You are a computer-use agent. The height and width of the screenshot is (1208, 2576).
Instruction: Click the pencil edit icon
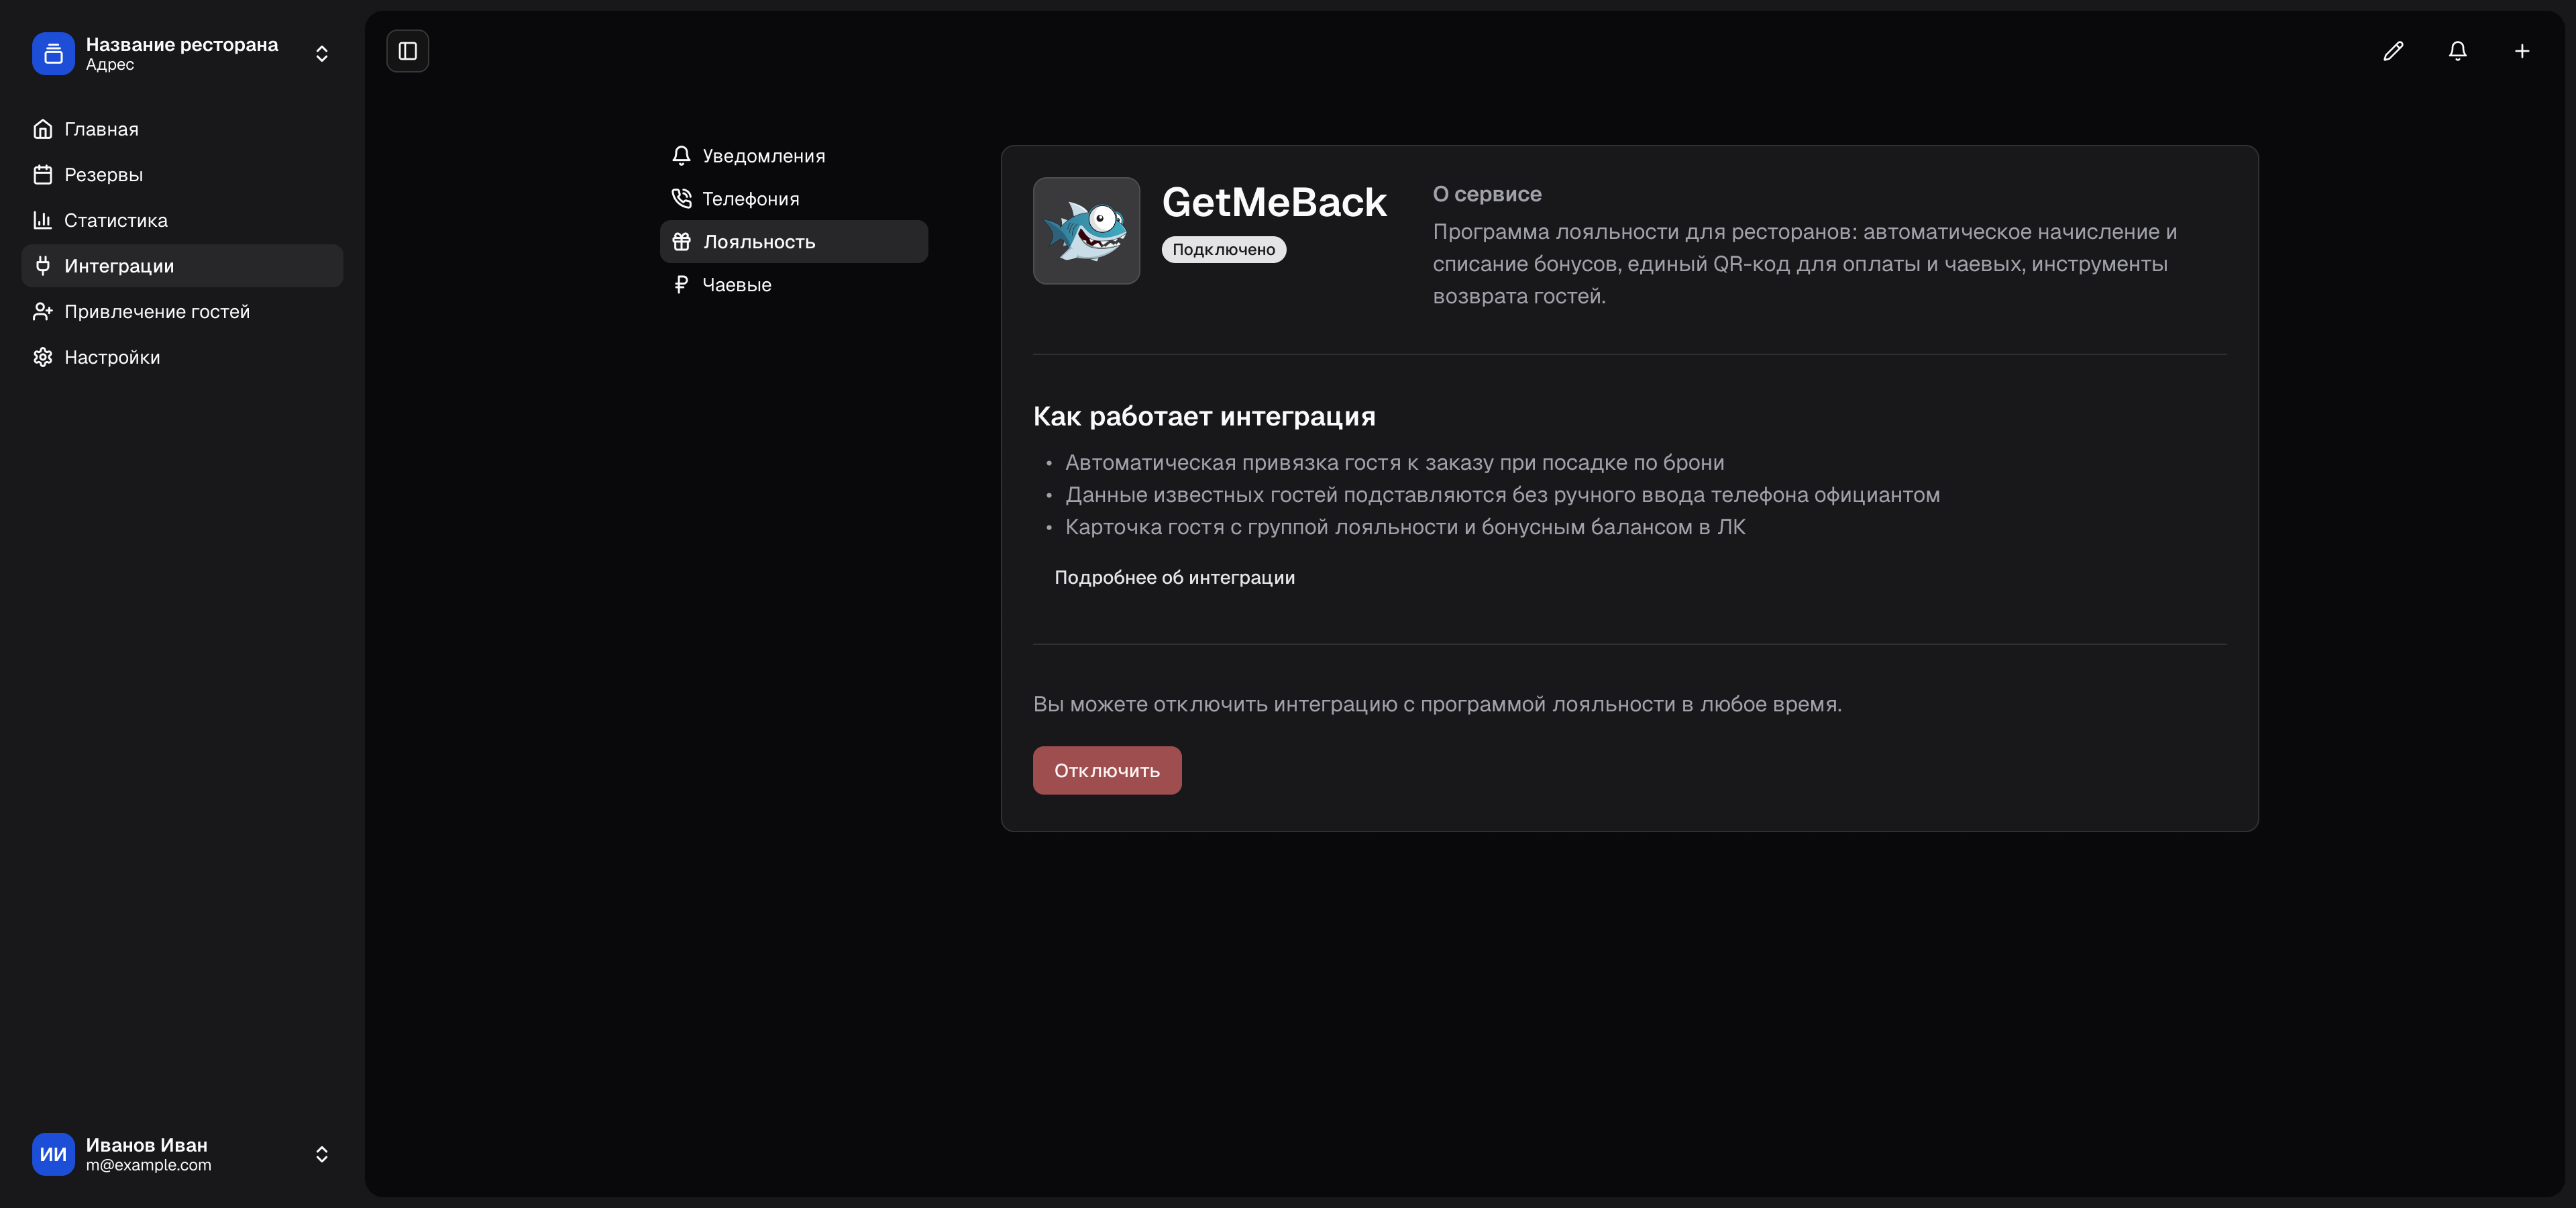tap(2393, 51)
